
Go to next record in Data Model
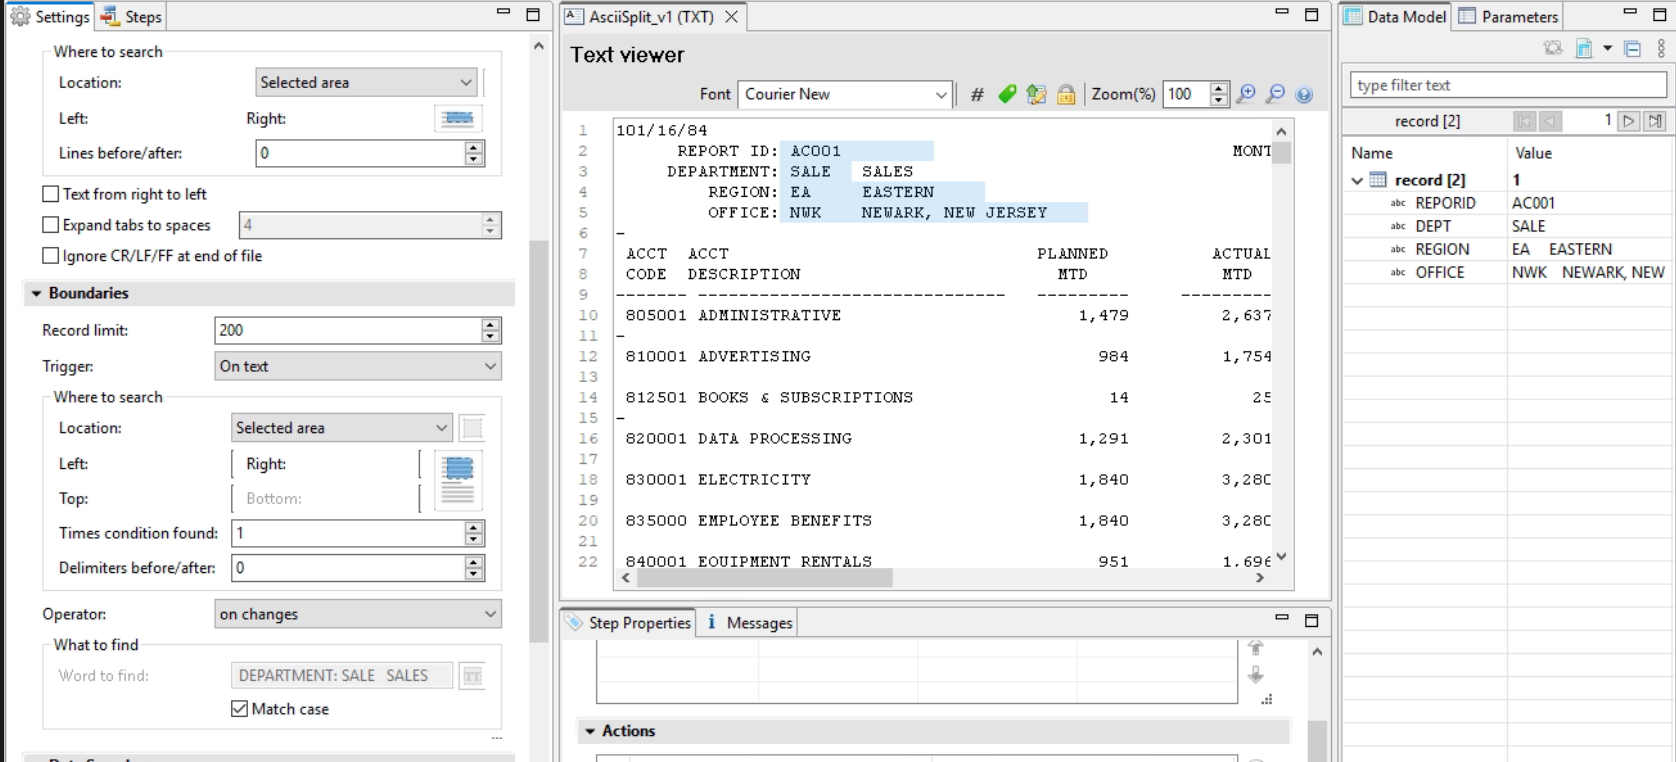pos(1629,121)
